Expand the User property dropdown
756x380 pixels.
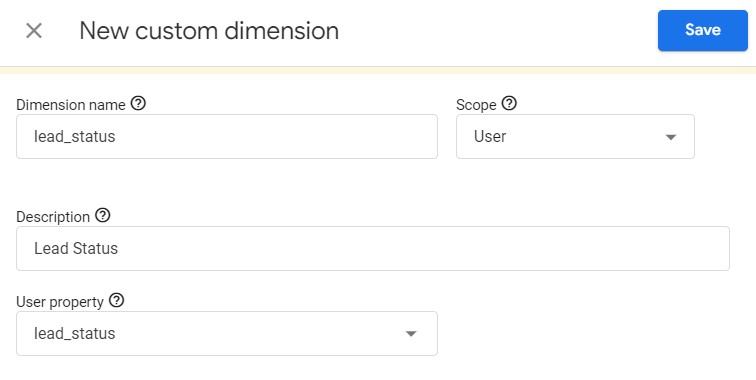(227, 334)
